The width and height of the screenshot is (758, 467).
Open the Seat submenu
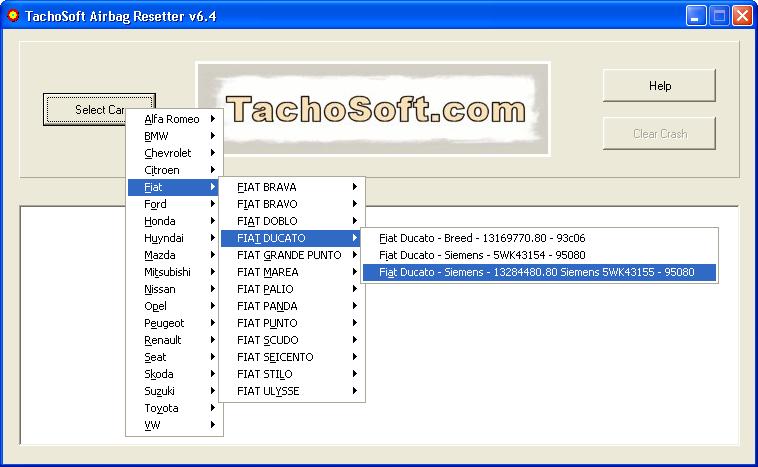173,357
